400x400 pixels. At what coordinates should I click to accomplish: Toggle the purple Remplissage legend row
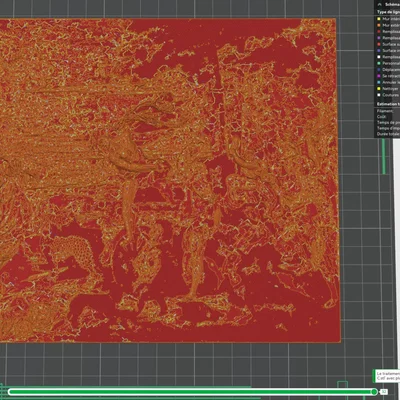pos(388,38)
